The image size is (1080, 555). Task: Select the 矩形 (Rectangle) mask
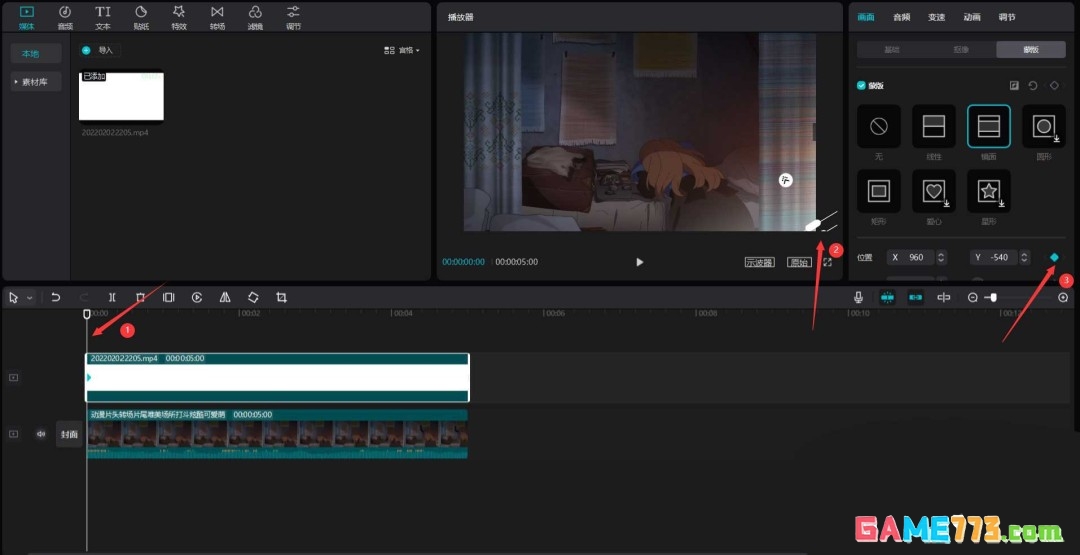pyautogui.click(x=879, y=191)
